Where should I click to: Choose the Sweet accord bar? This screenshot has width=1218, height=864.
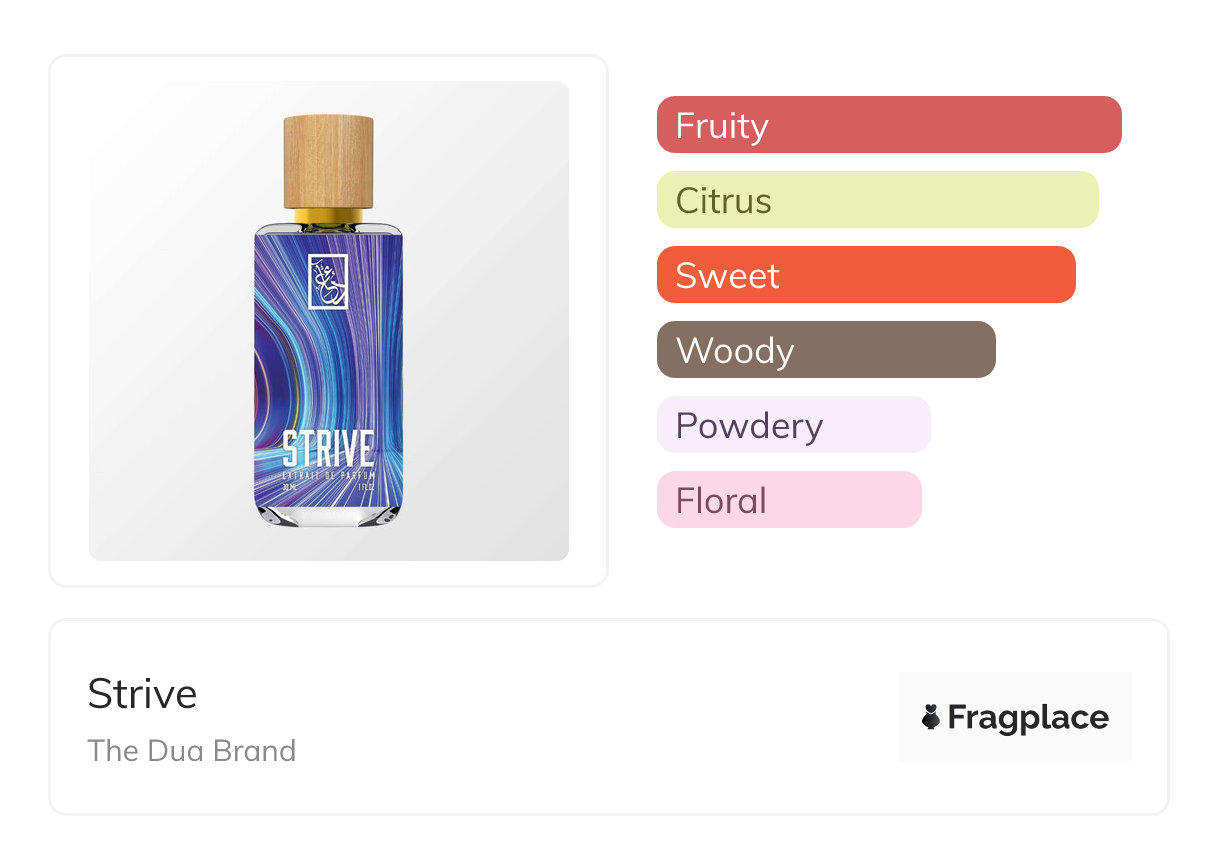pos(865,275)
